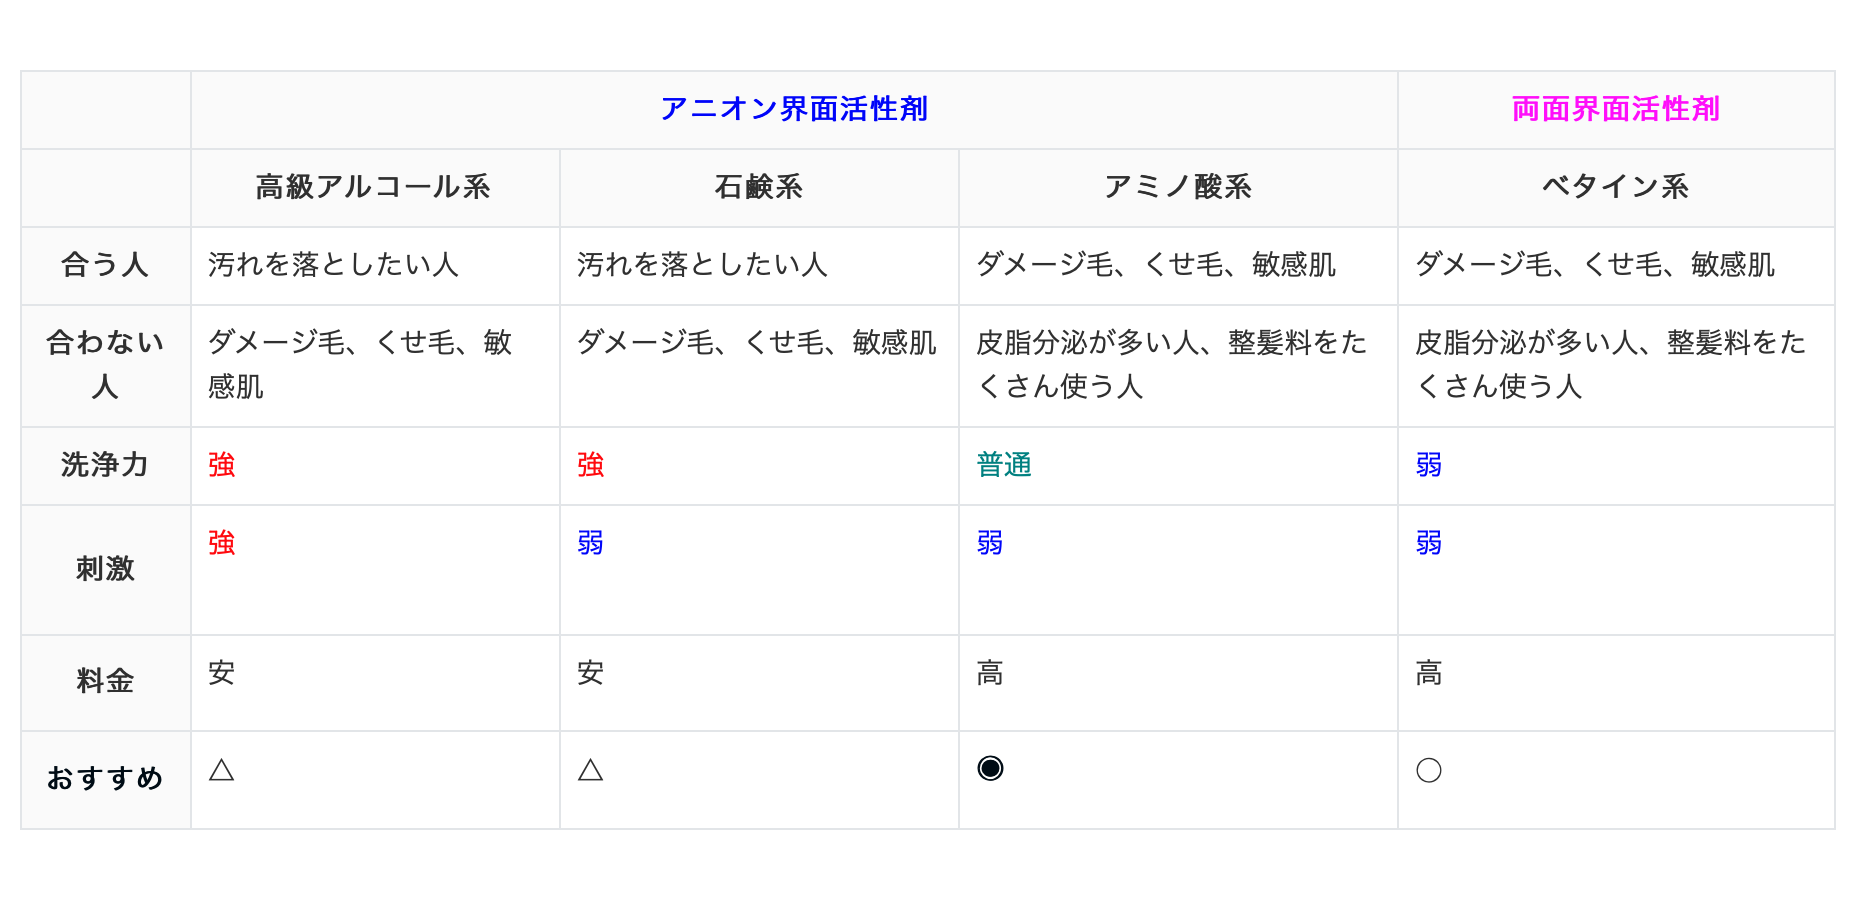
Task: Click 高 price in the アミノ酸系 column
Action: pos(989,673)
